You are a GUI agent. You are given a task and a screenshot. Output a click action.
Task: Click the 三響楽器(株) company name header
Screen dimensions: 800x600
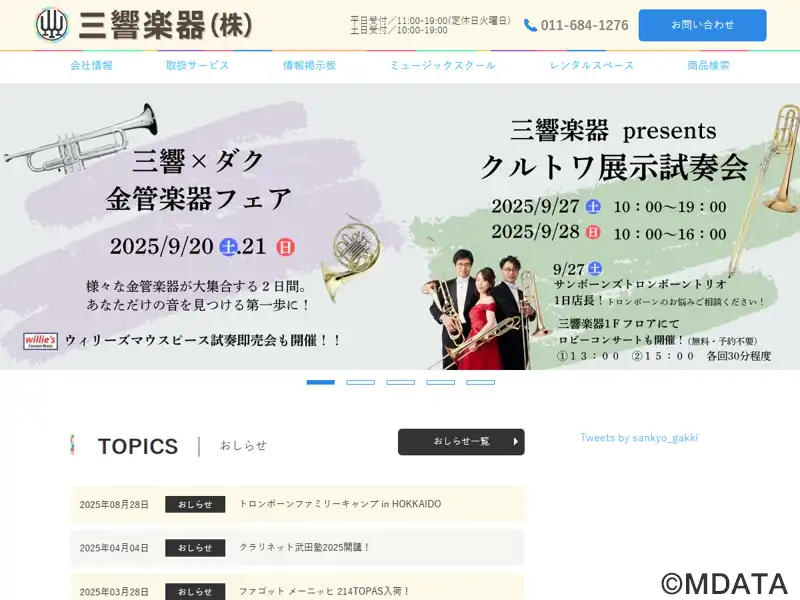166,25
